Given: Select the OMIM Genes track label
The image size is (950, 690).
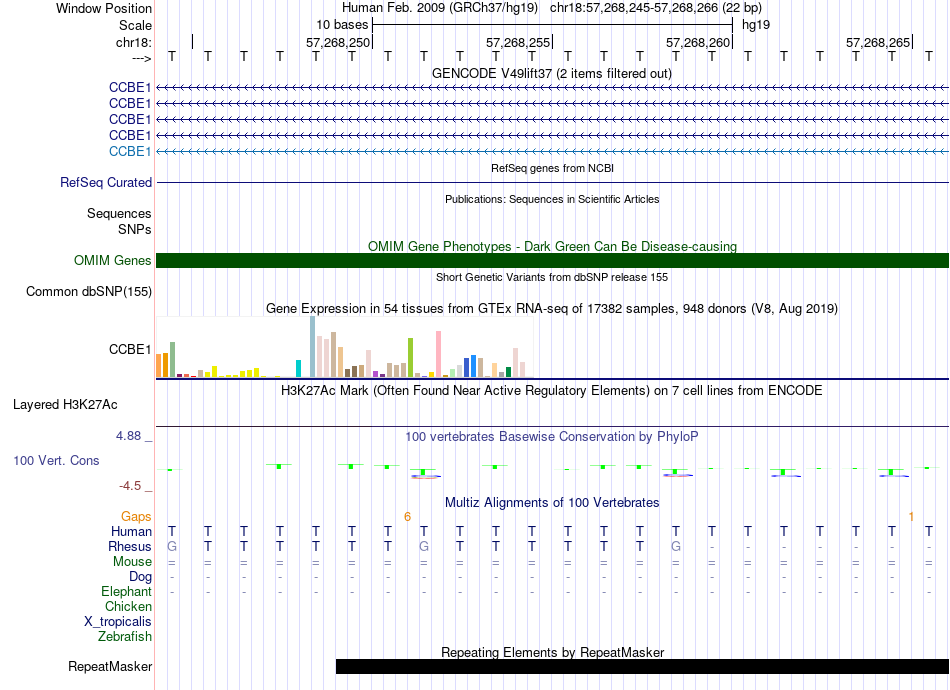Looking at the screenshot, I should [x=113, y=260].
